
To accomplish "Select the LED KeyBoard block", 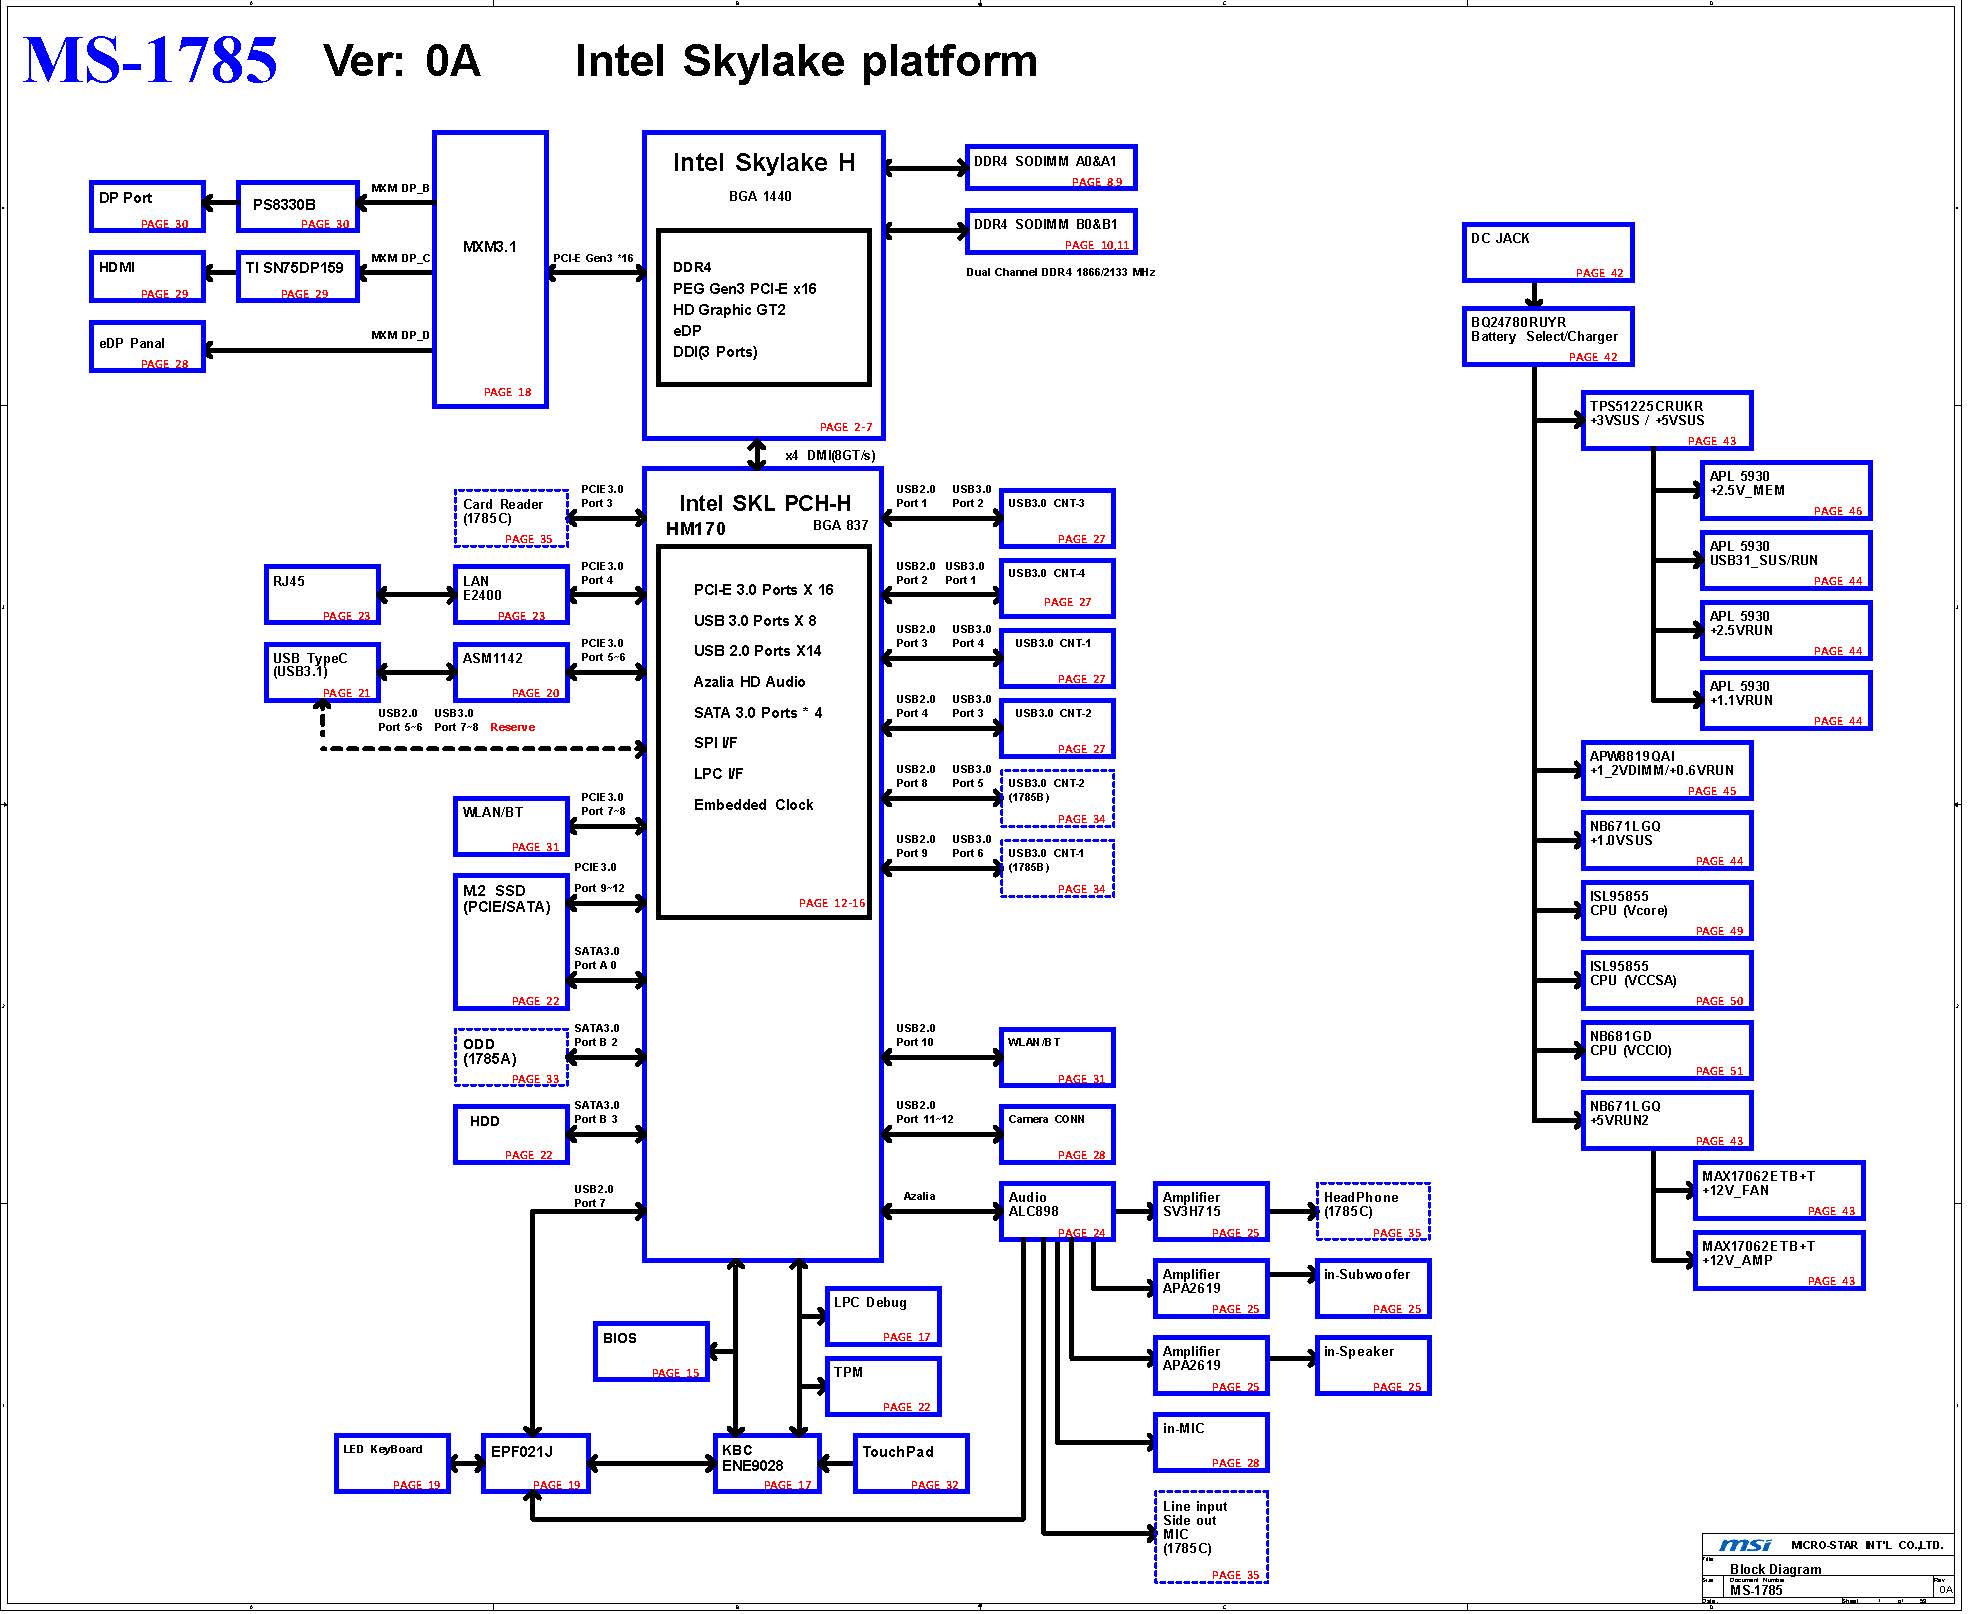I will [x=392, y=1464].
